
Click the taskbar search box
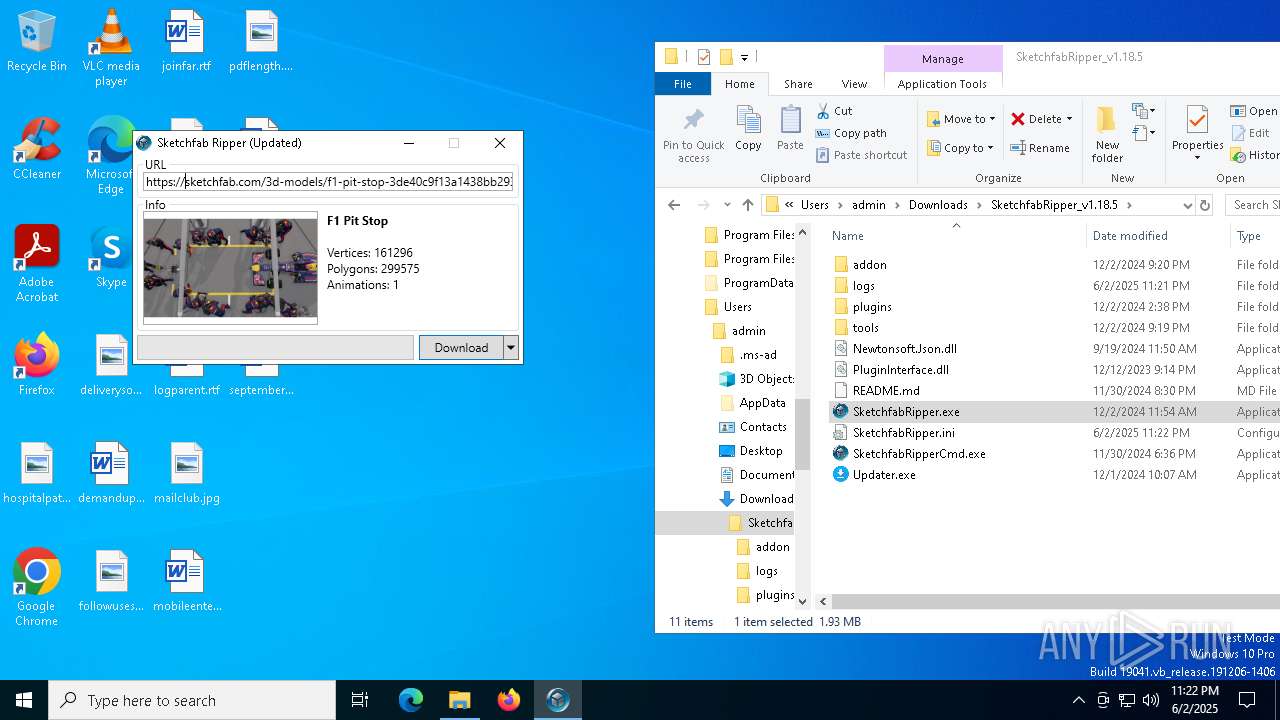(x=192, y=700)
